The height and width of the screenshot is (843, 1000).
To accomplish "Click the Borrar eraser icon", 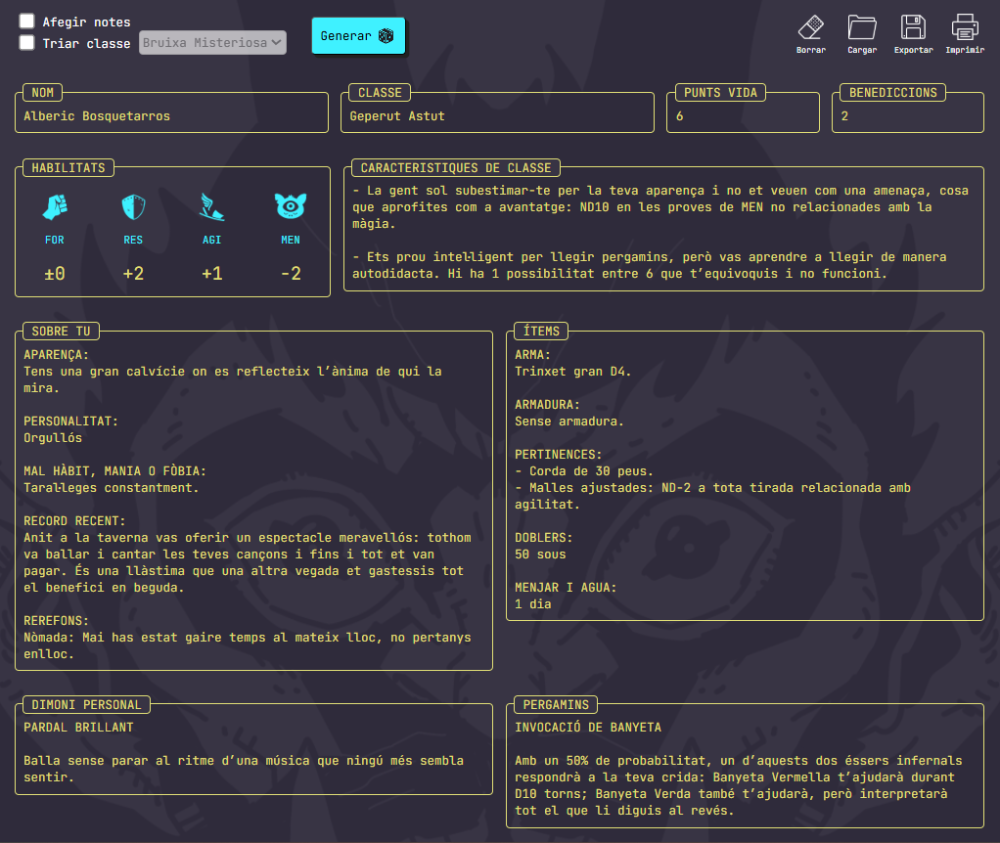I will coord(811,27).
